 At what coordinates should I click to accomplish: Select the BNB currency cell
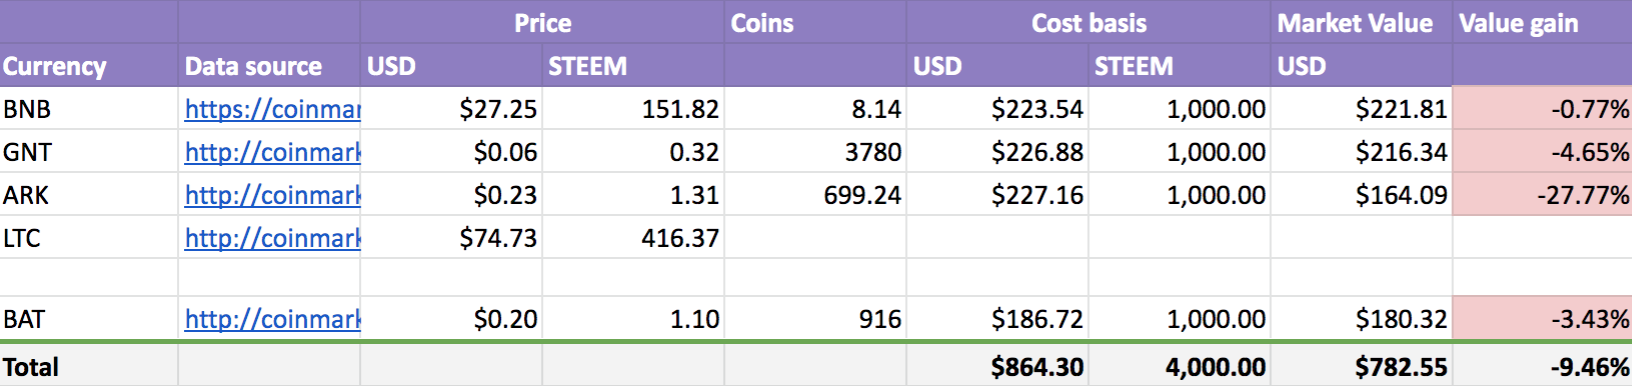pos(89,108)
